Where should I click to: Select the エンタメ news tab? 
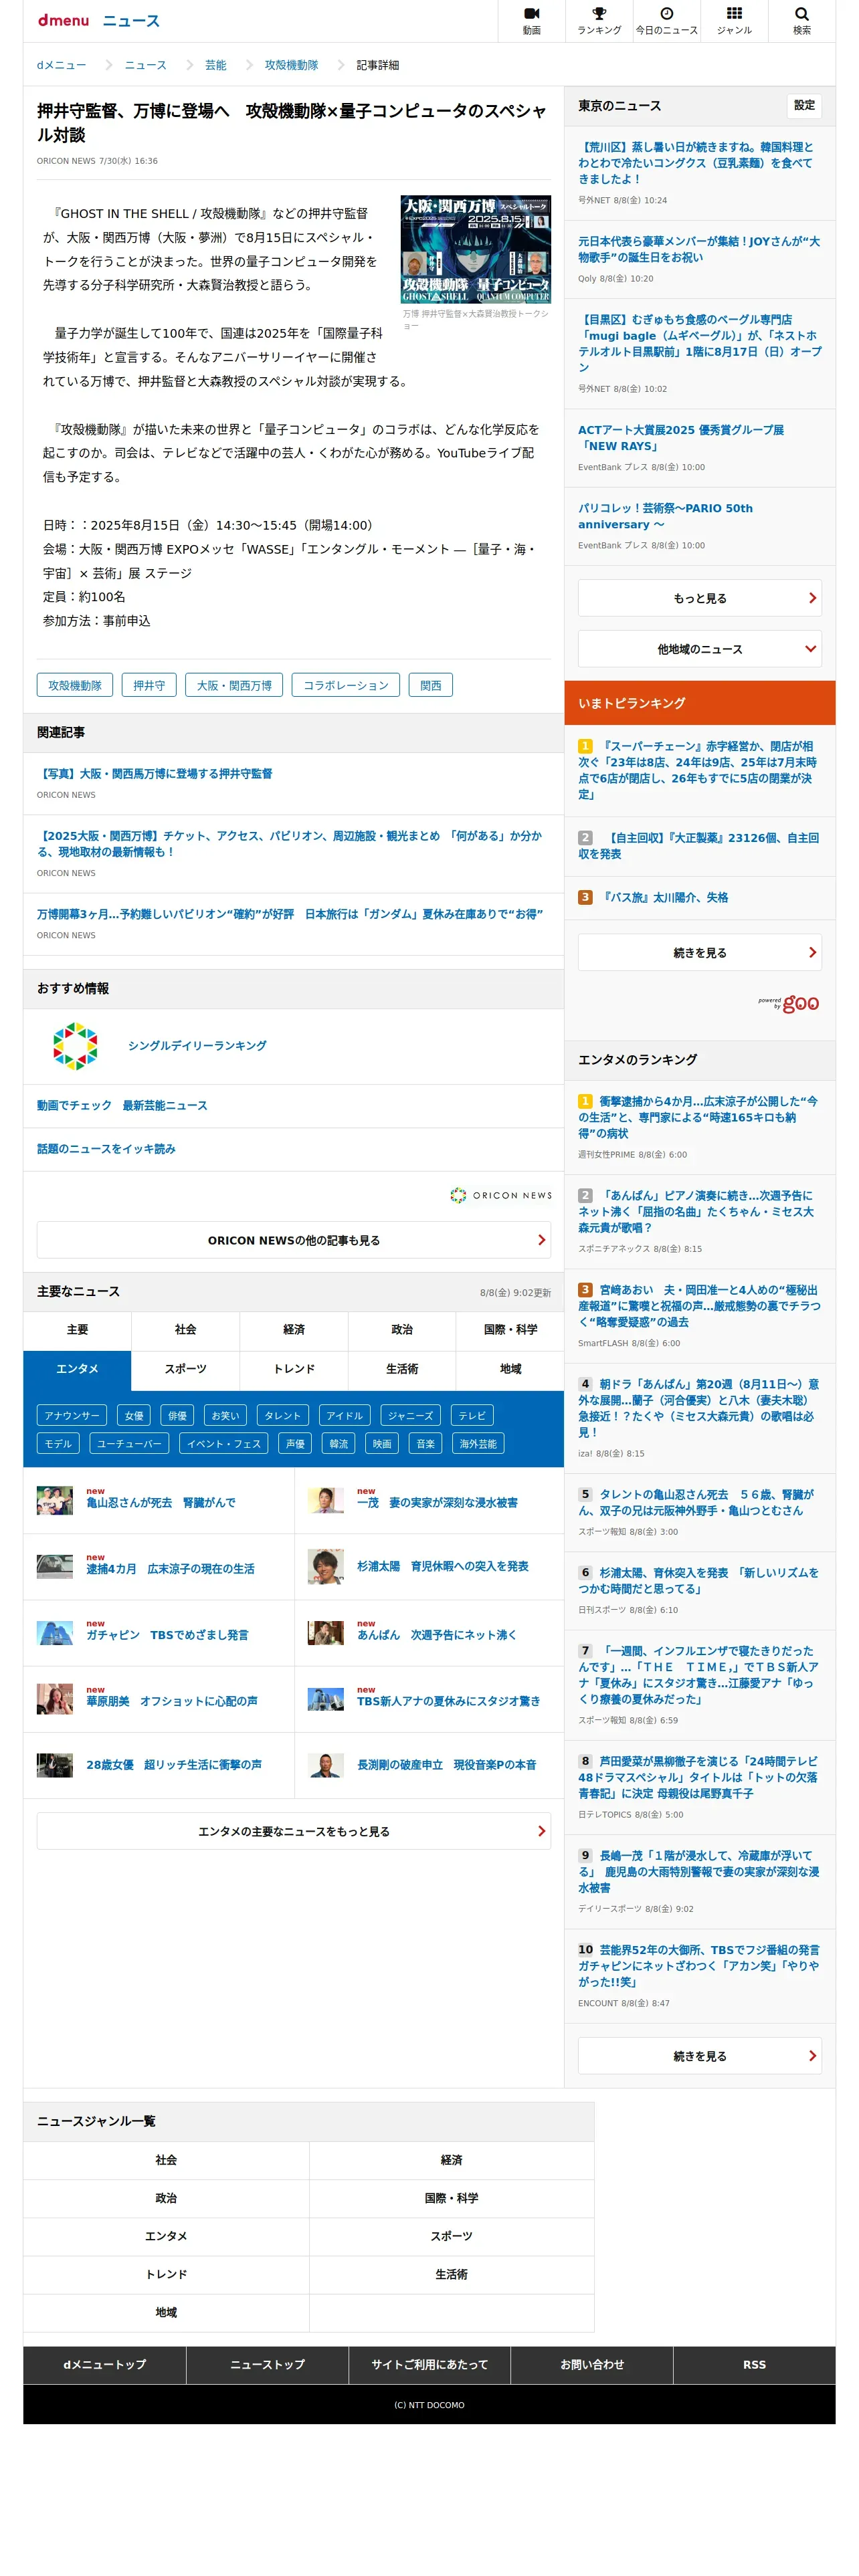click(x=77, y=1369)
